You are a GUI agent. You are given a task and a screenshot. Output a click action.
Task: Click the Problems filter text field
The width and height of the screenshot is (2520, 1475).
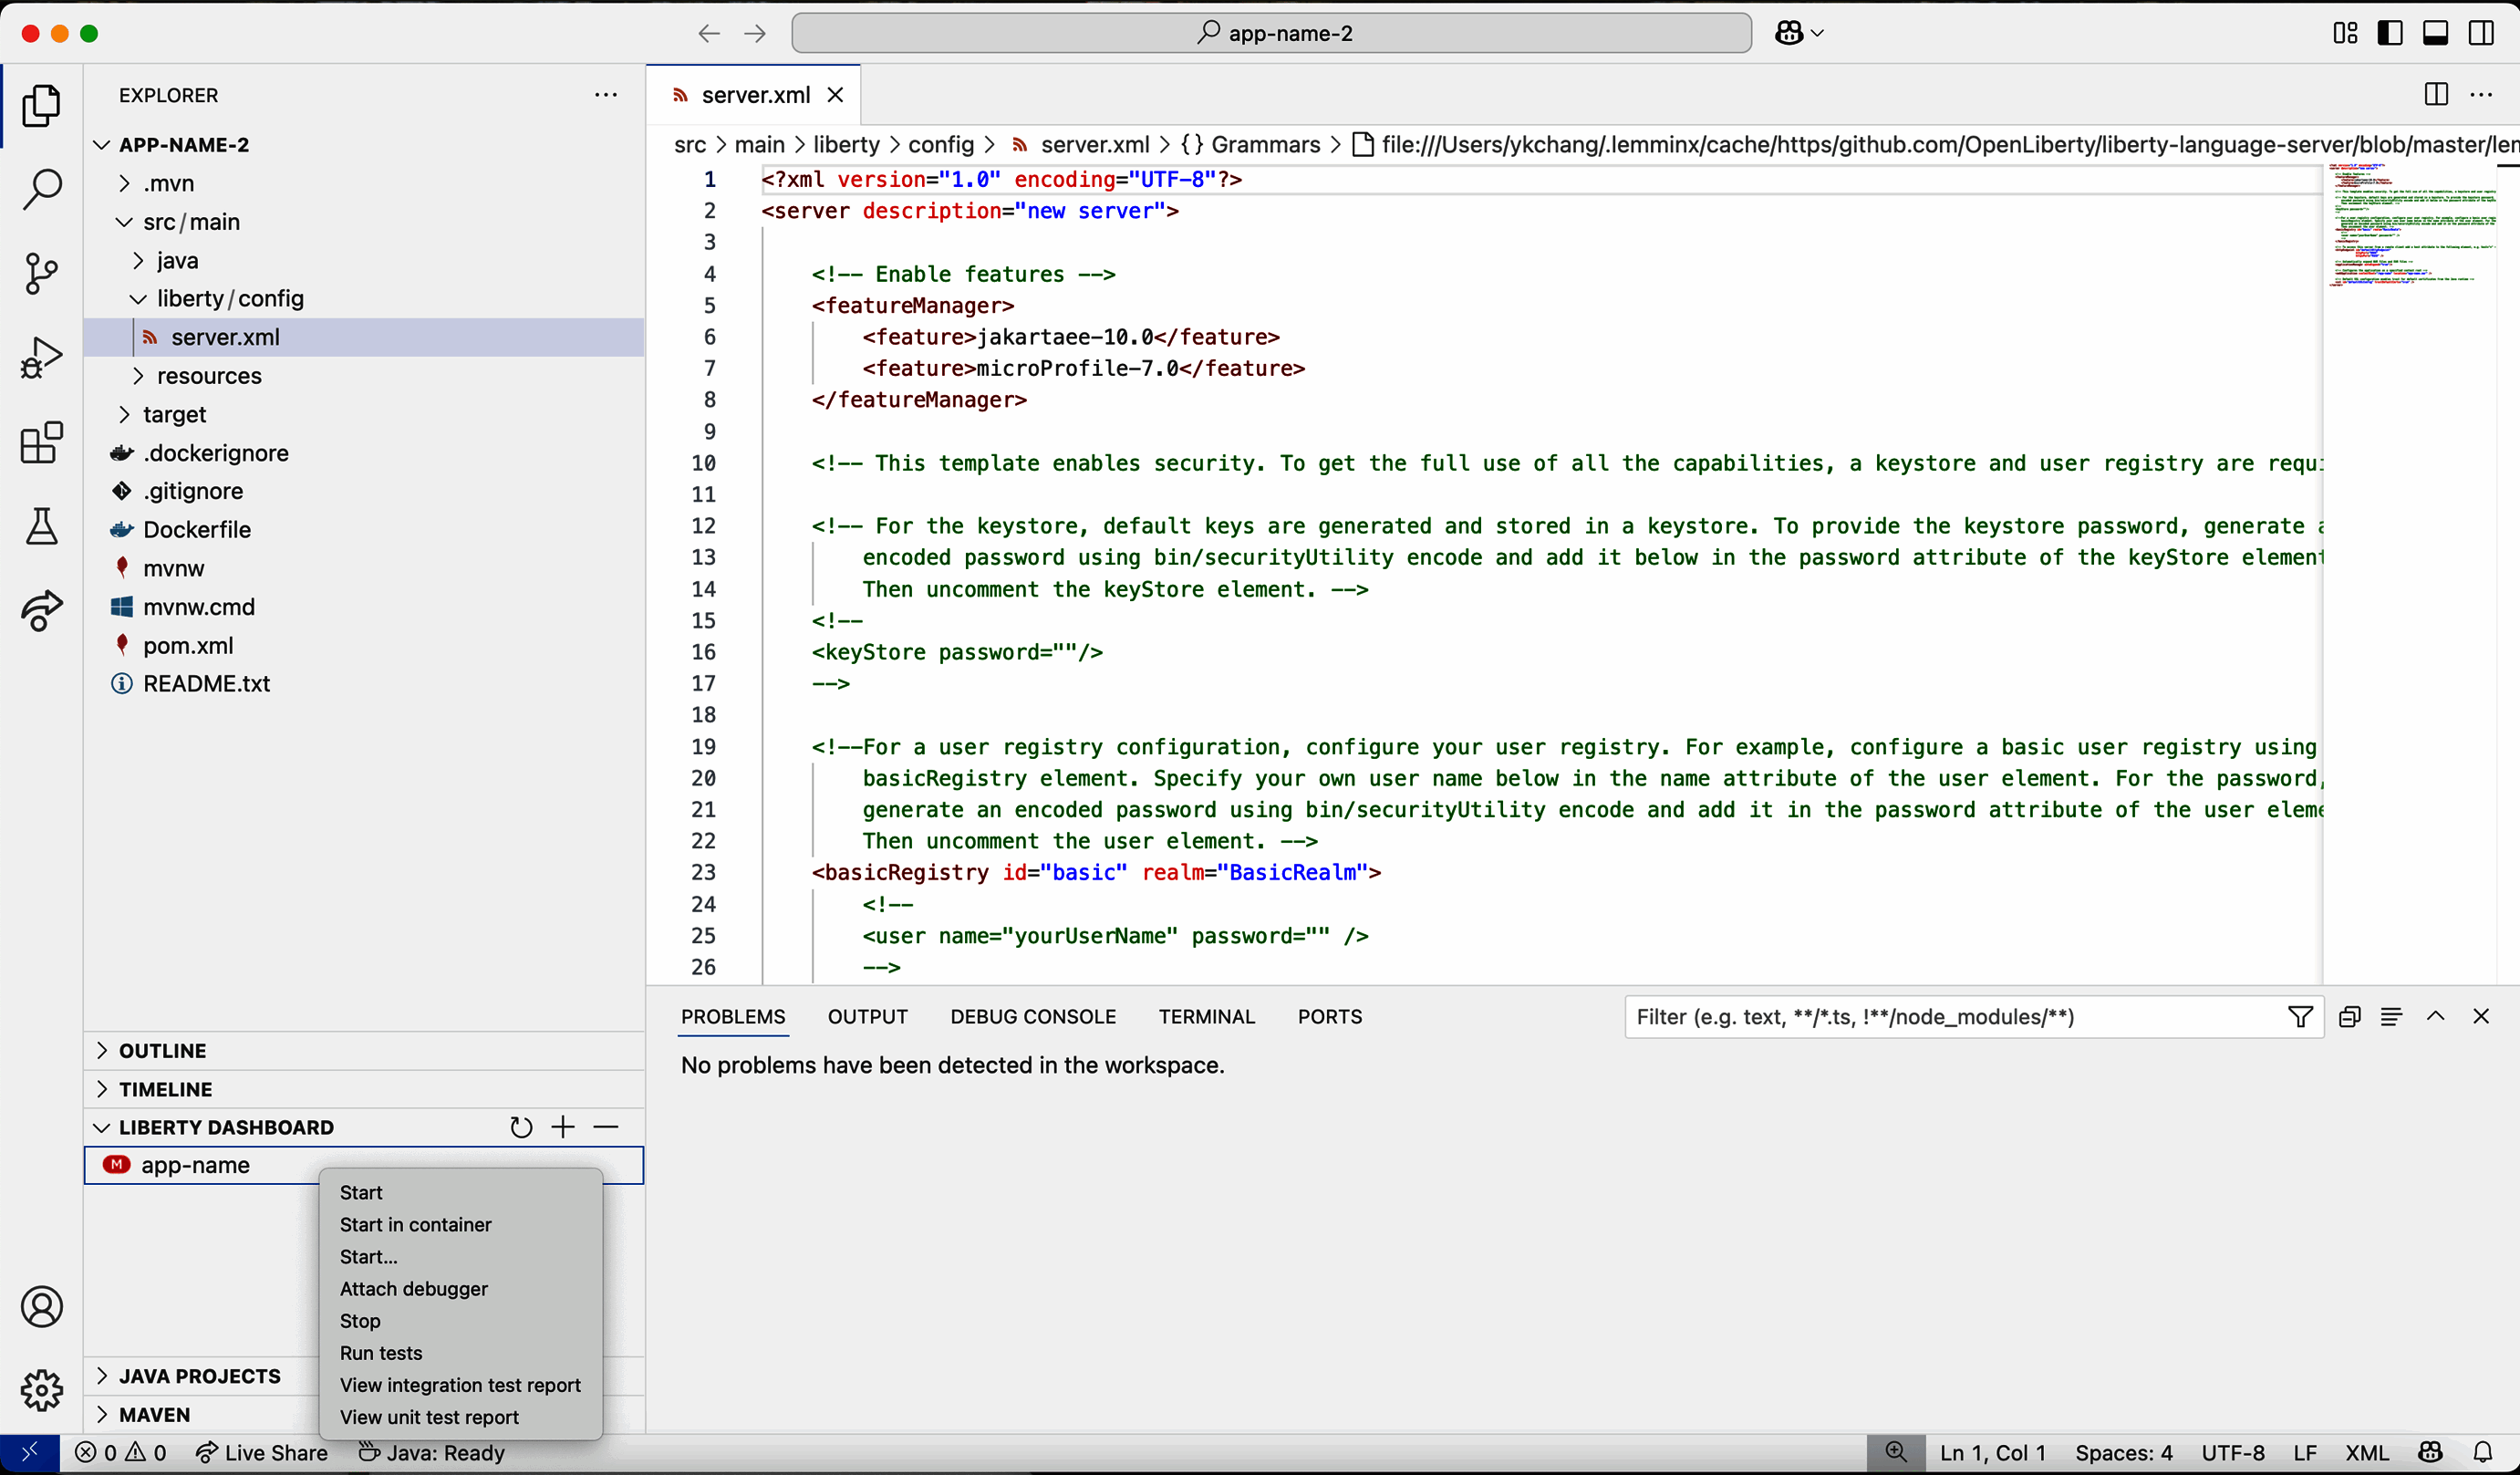click(1950, 1017)
